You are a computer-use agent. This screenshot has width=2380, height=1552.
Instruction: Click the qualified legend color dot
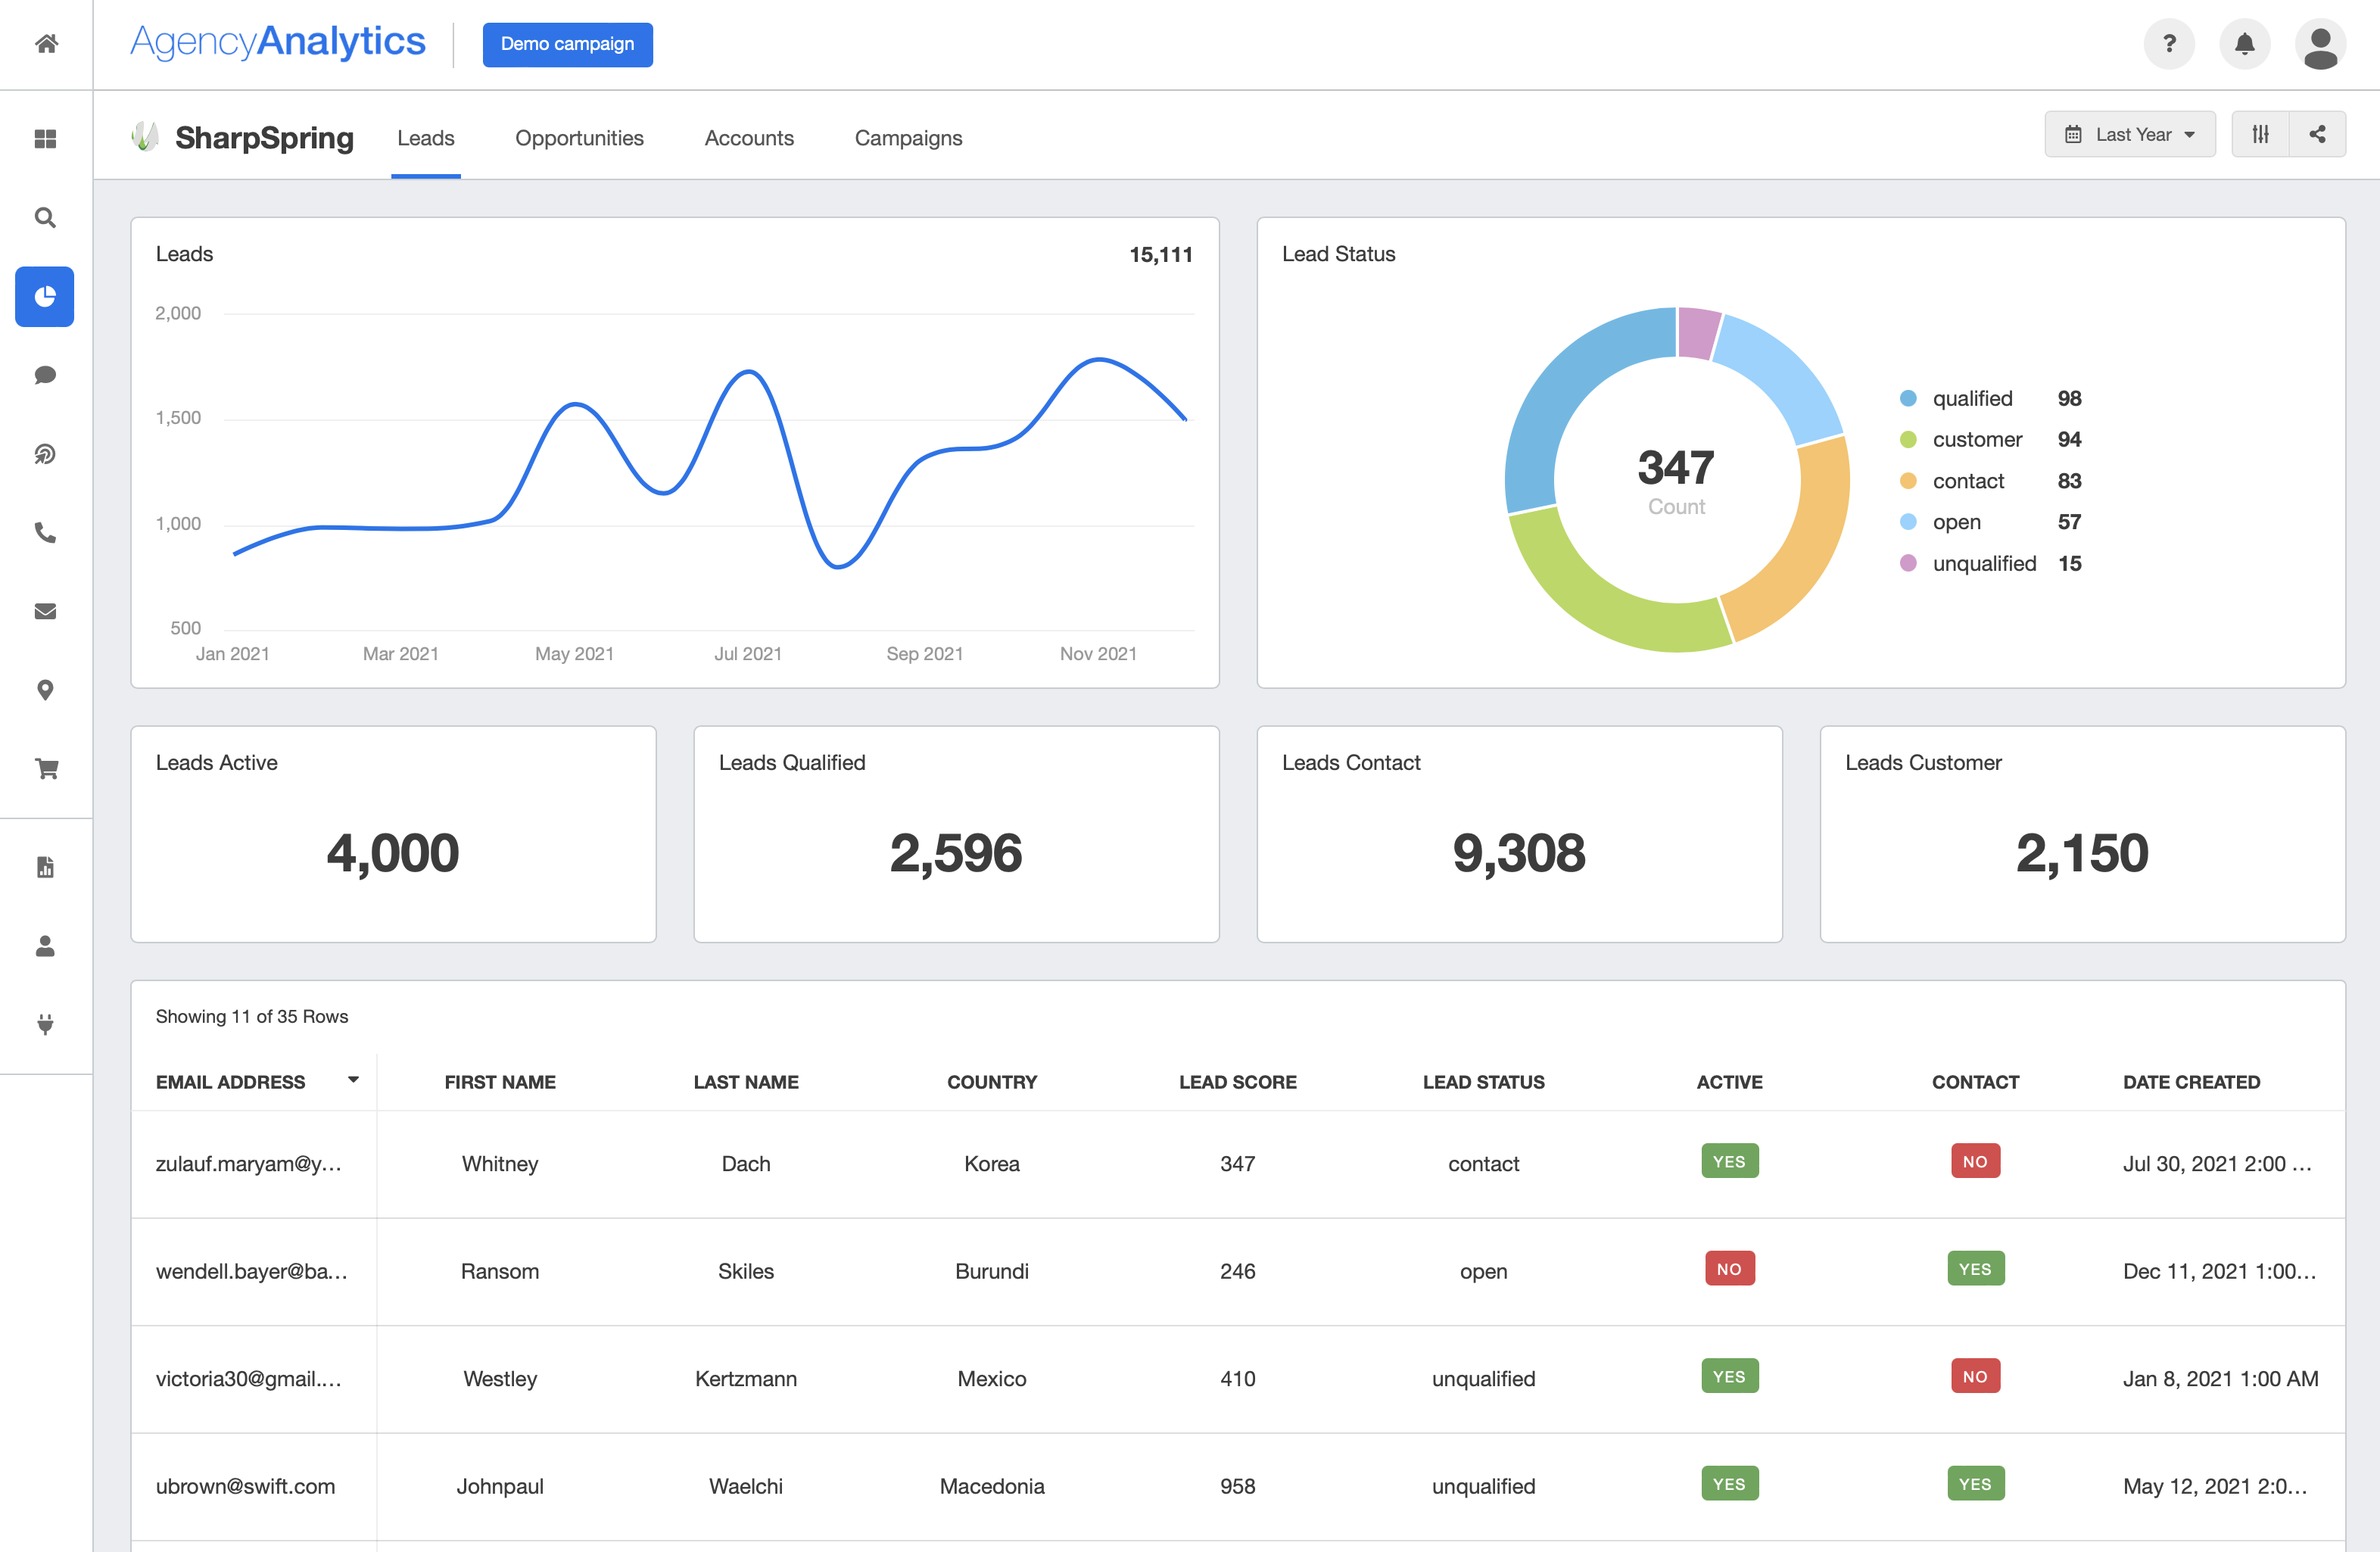click(x=1908, y=398)
